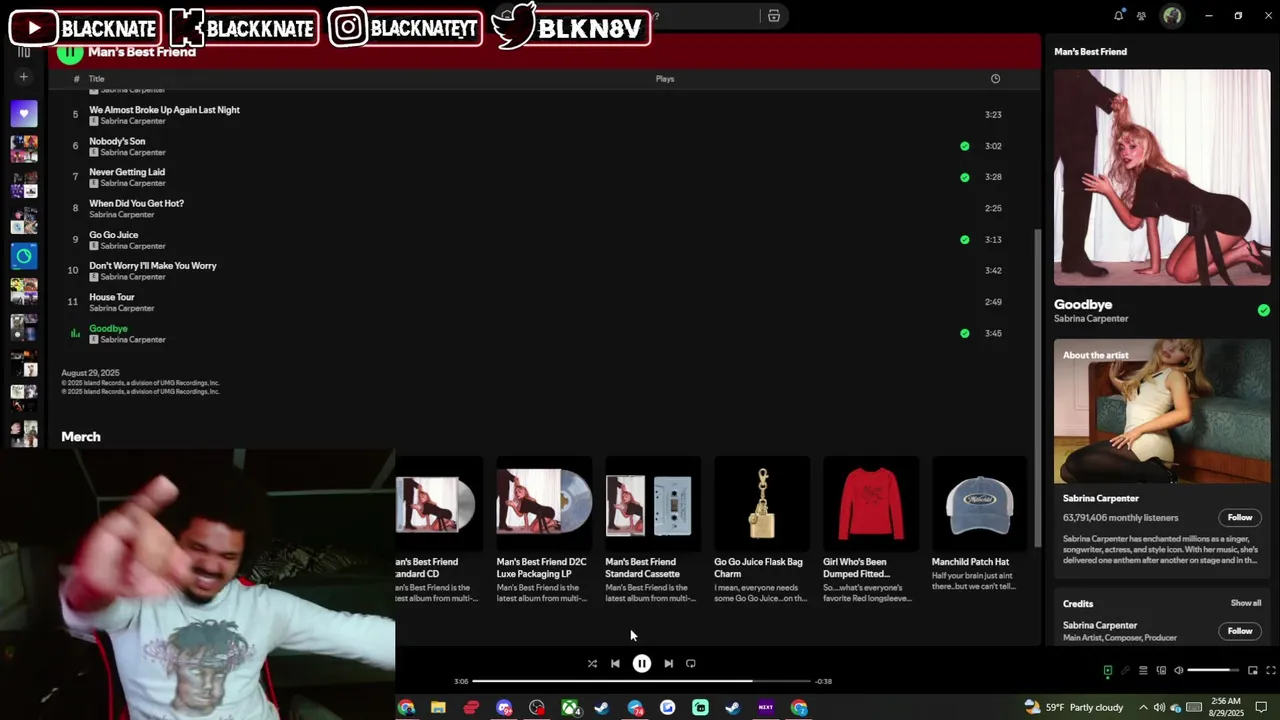Screen dimensions: 1280x720
Task: Toggle saved checkmark for Nobody's Son
Action: [x=964, y=146]
